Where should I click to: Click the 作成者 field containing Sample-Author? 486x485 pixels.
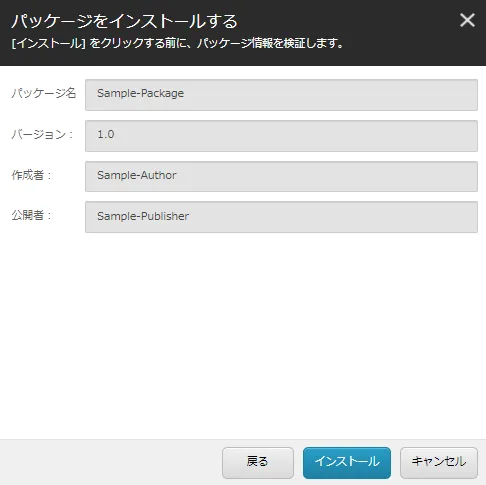(281, 176)
